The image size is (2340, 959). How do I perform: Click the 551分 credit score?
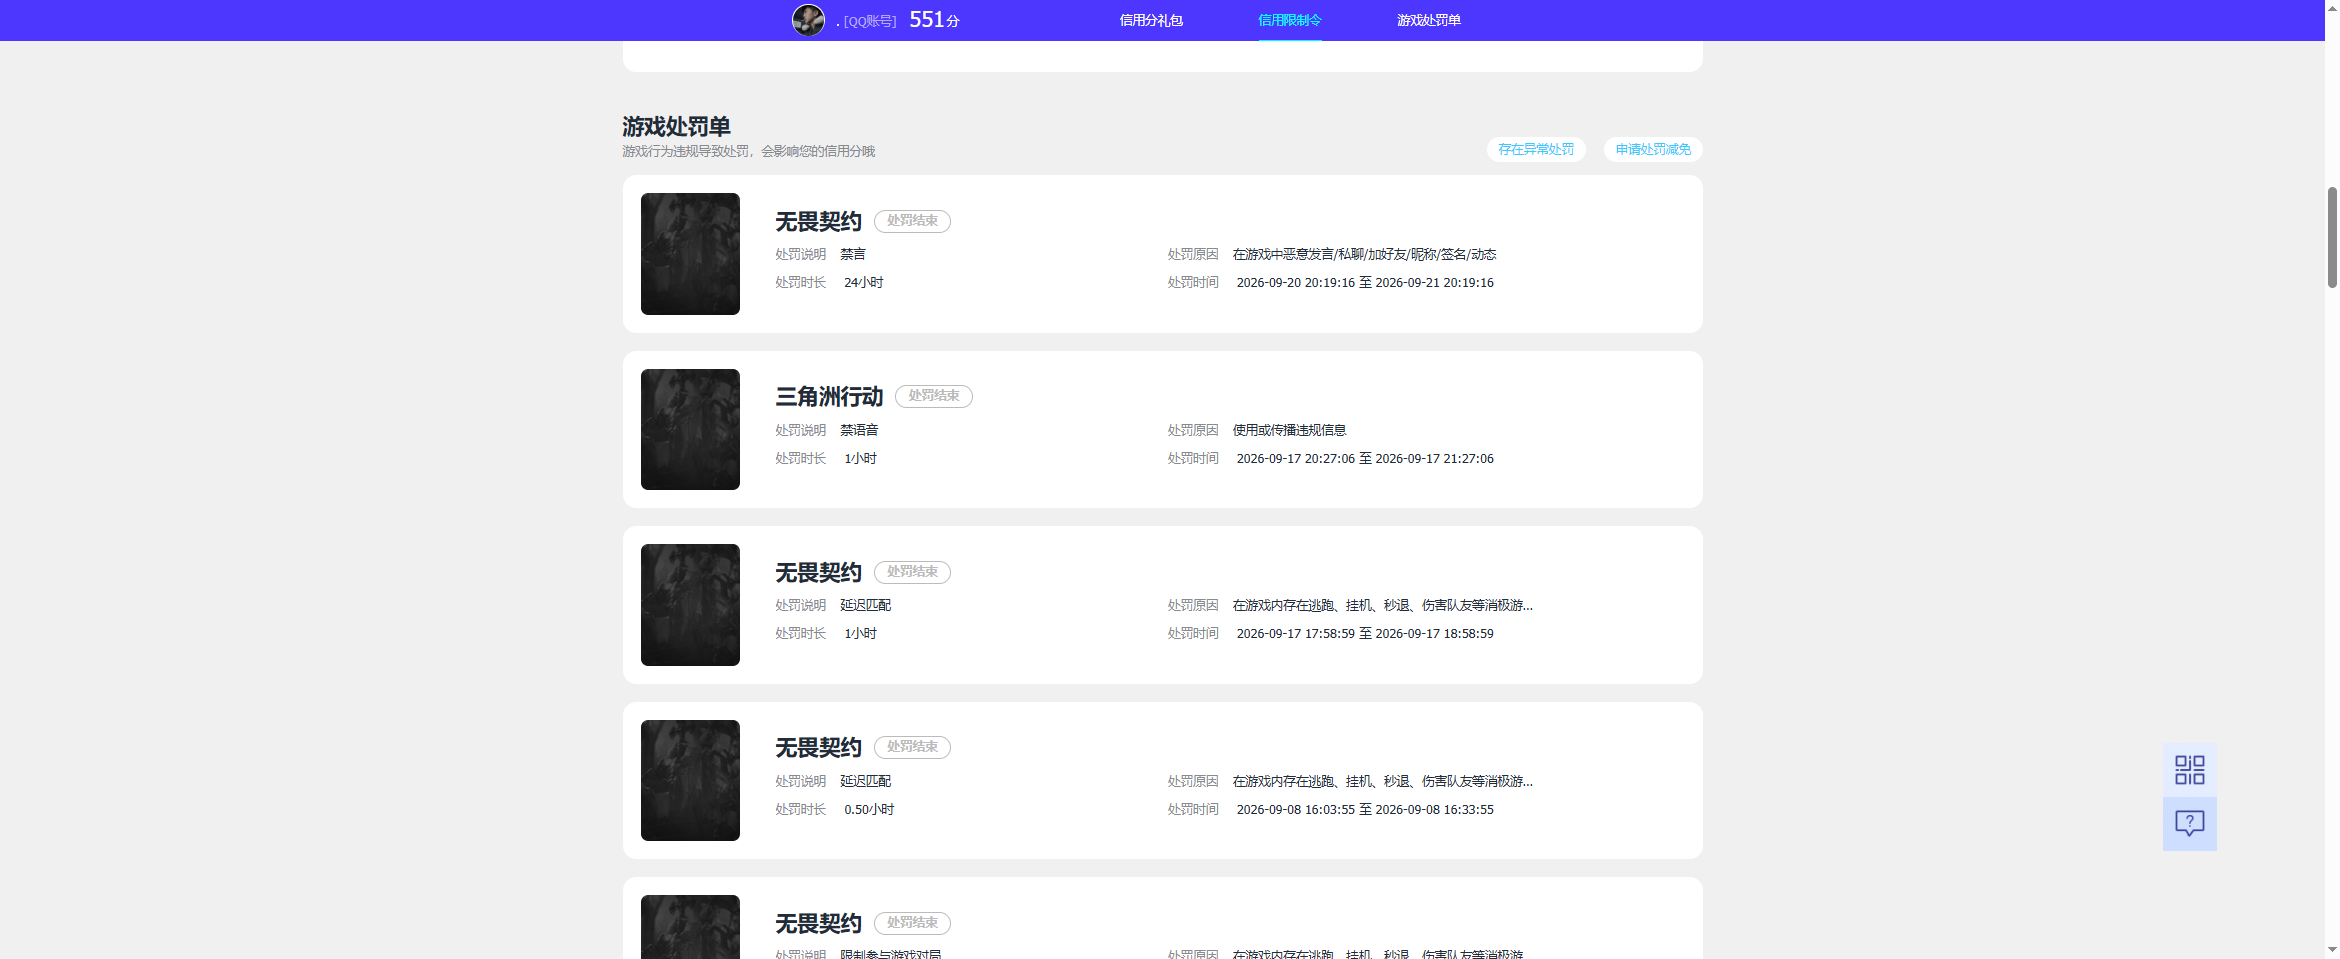pyautogui.click(x=934, y=20)
